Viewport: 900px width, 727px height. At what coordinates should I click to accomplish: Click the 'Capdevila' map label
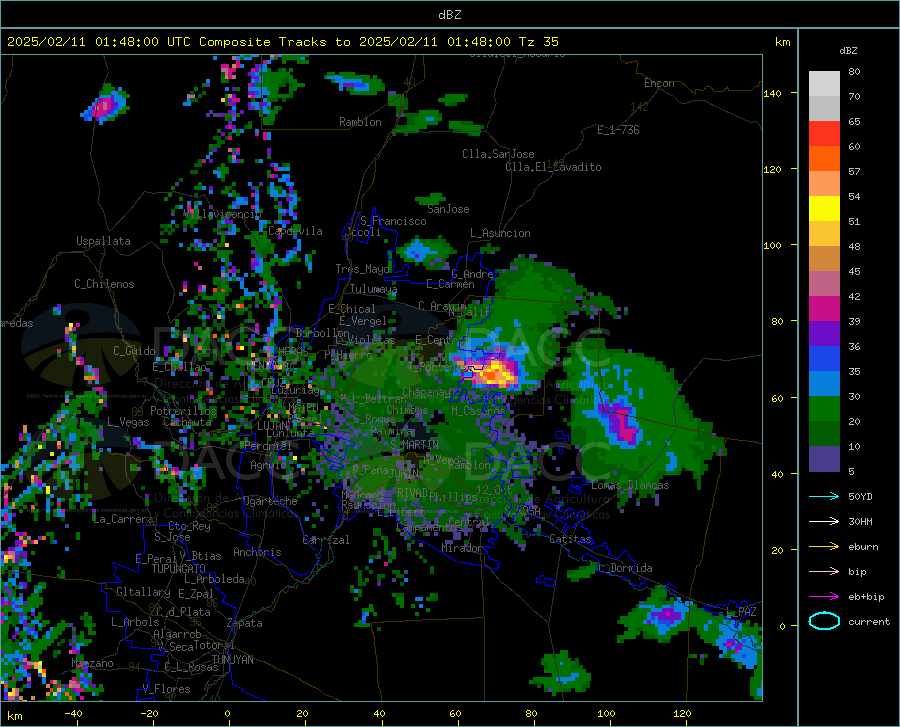[295, 231]
